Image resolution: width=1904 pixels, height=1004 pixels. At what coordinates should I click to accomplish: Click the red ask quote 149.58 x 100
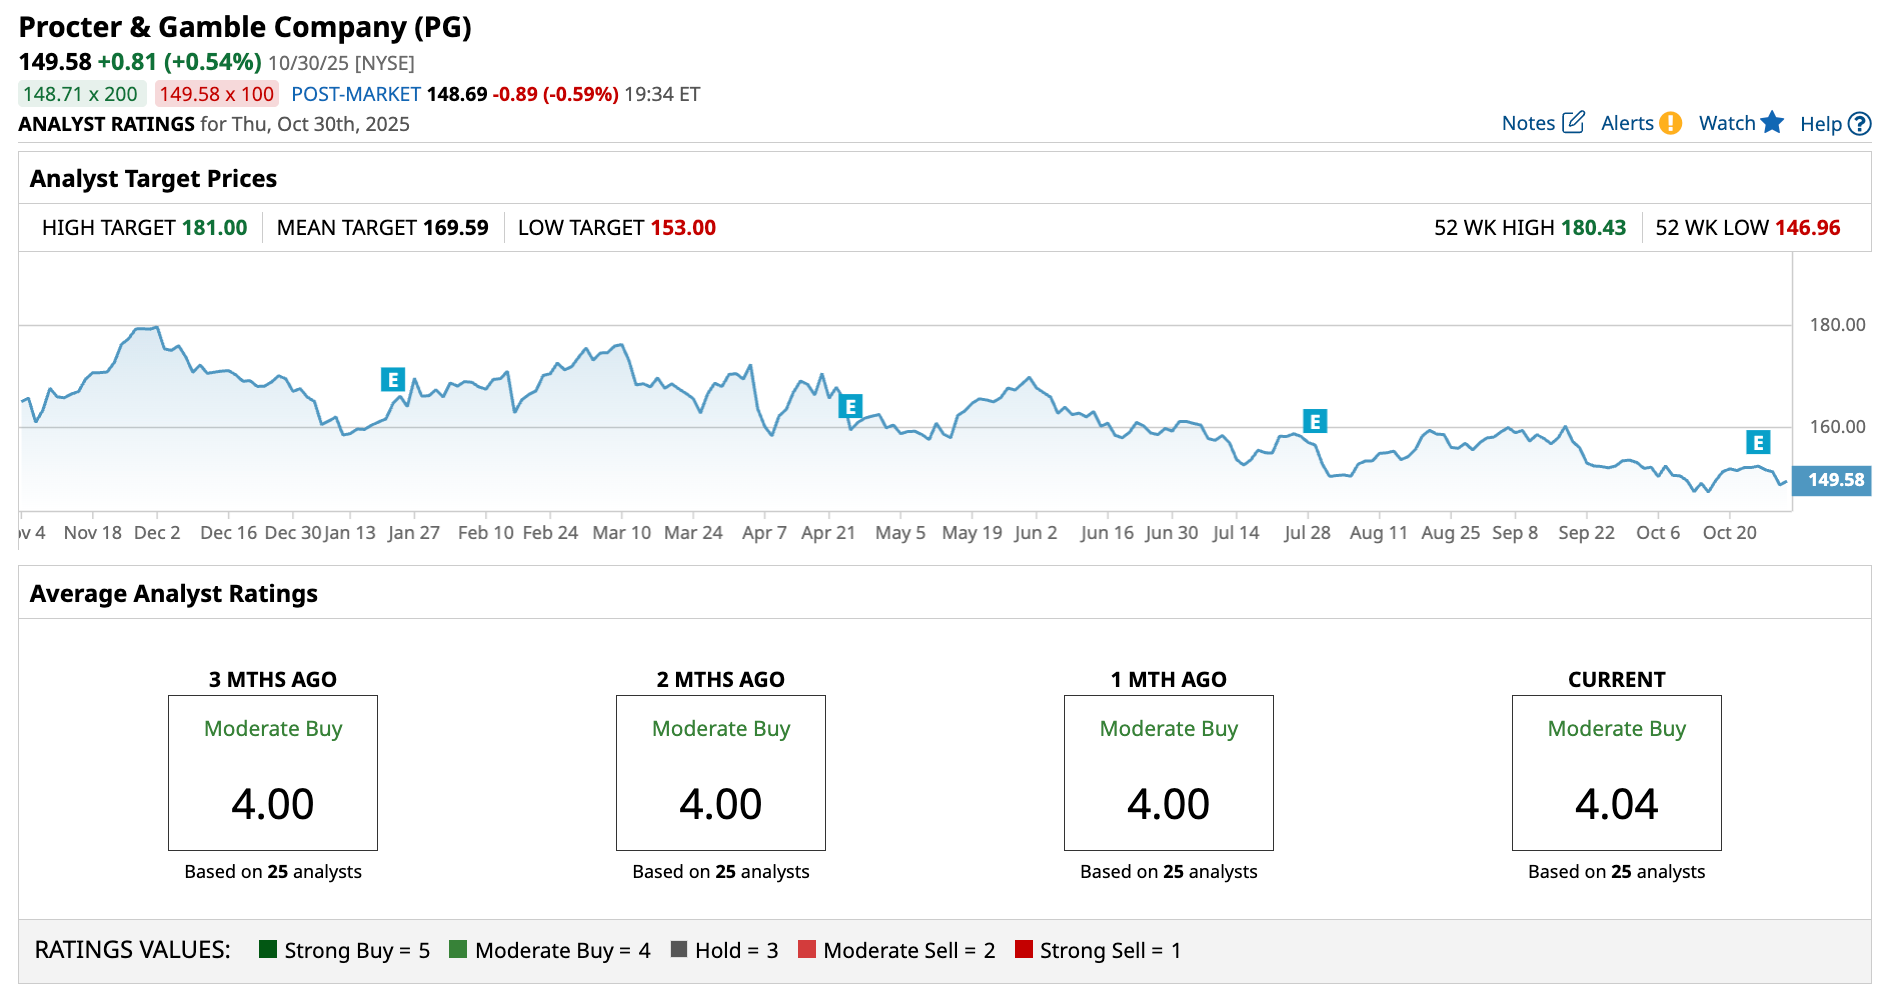coord(216,94)
